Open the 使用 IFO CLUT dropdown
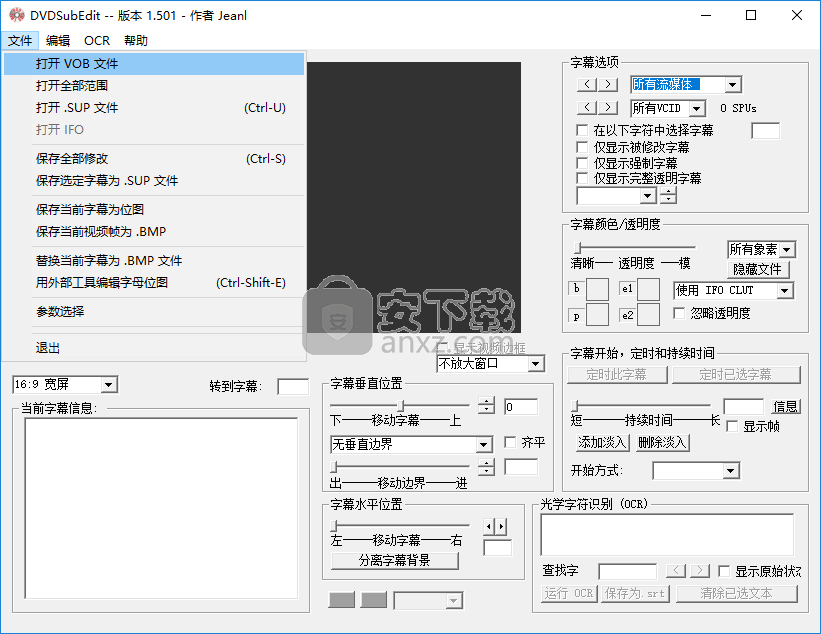Screen dimensions: 821x634 (784, 291)
